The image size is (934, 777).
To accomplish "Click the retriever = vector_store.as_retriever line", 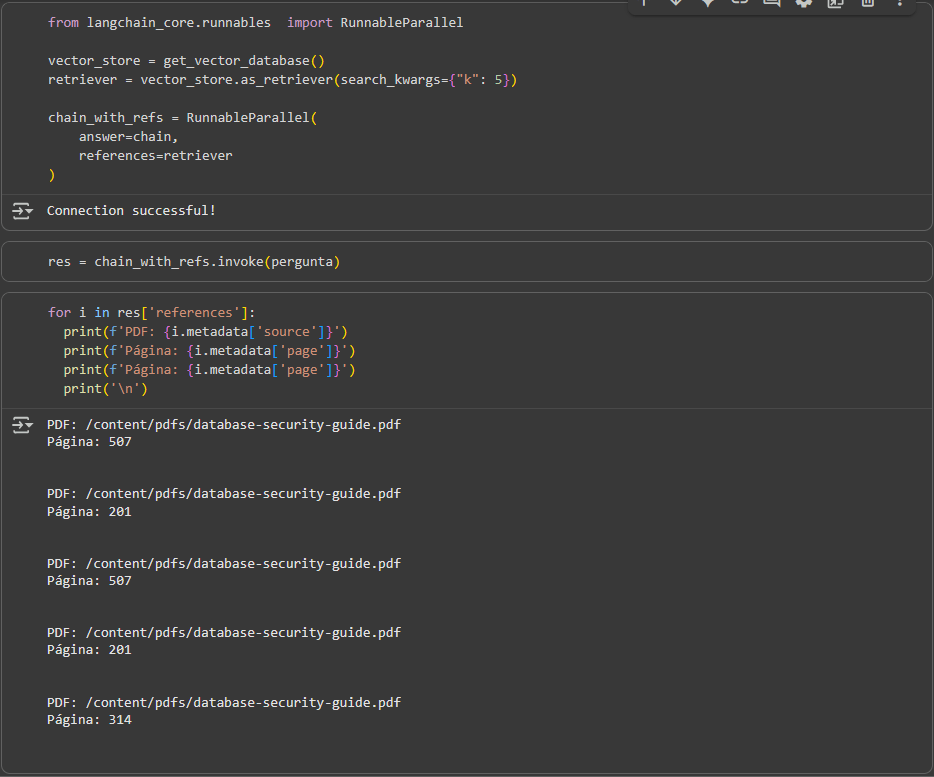I will point(282,79).
